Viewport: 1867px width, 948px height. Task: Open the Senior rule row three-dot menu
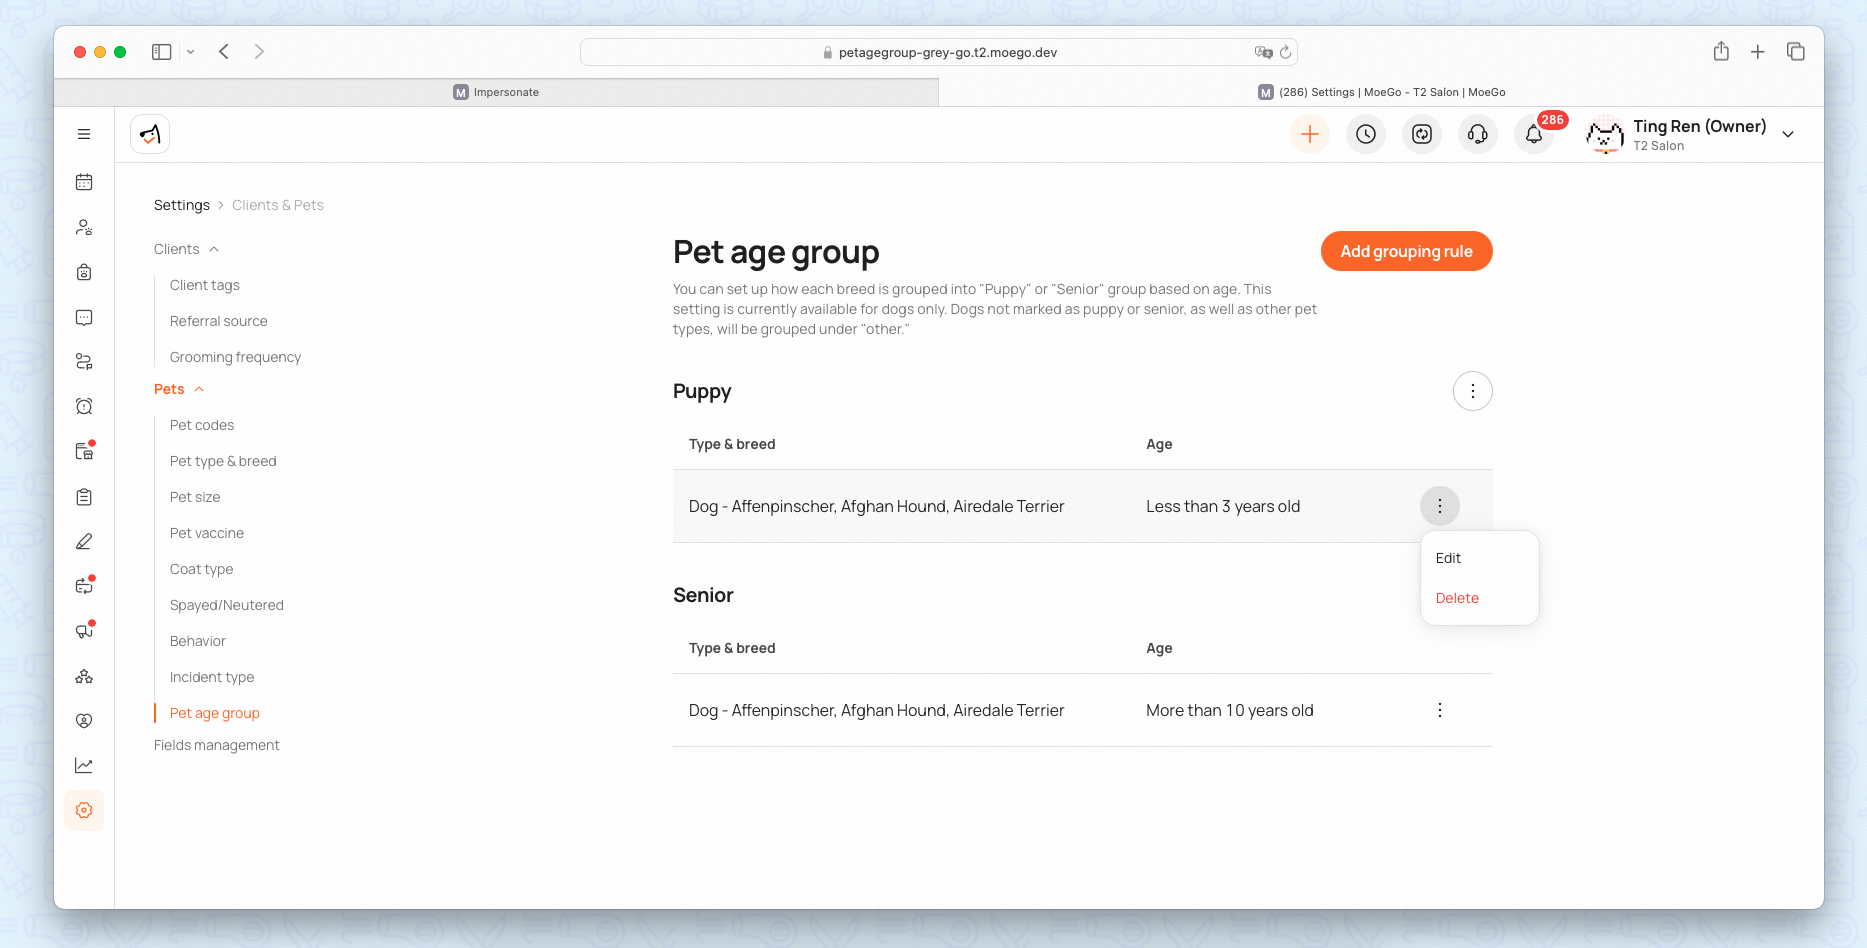coord(1439,710)
